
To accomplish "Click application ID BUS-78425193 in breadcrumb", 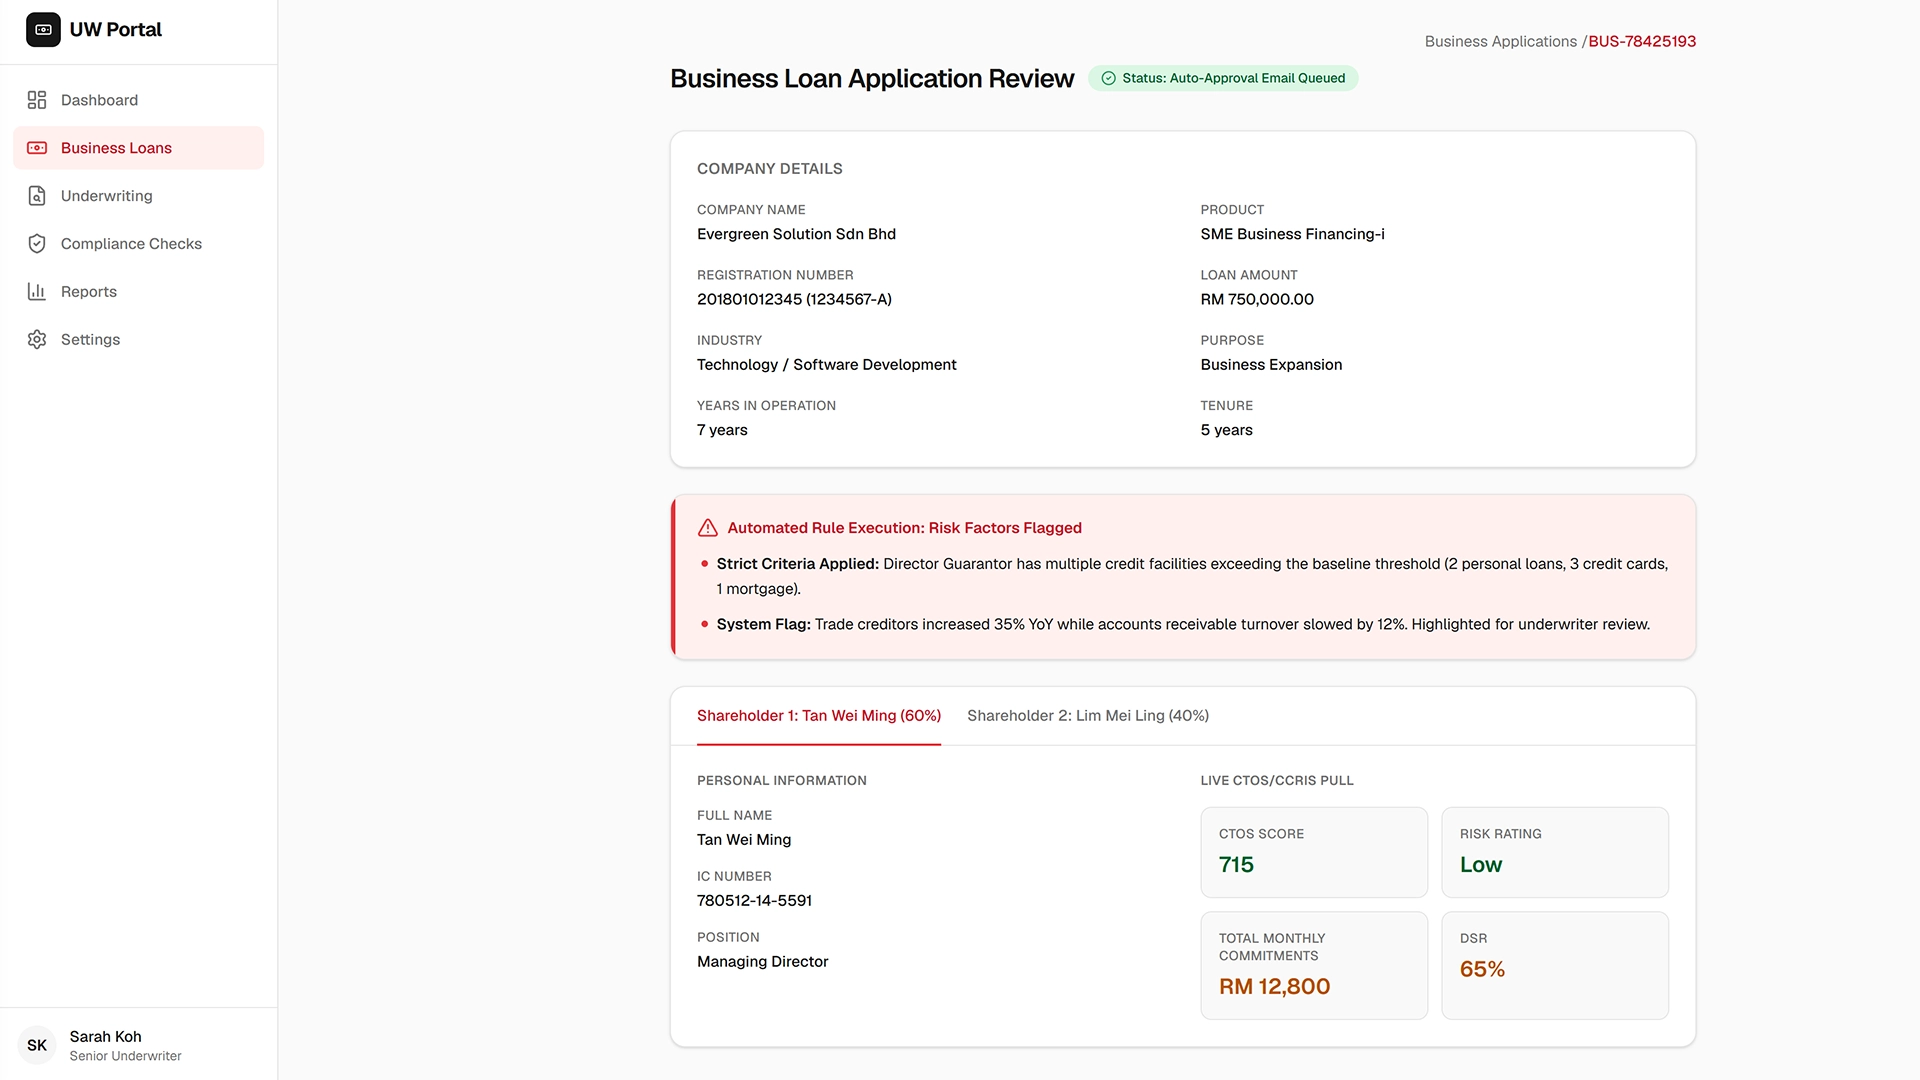I will [1642, 42].
